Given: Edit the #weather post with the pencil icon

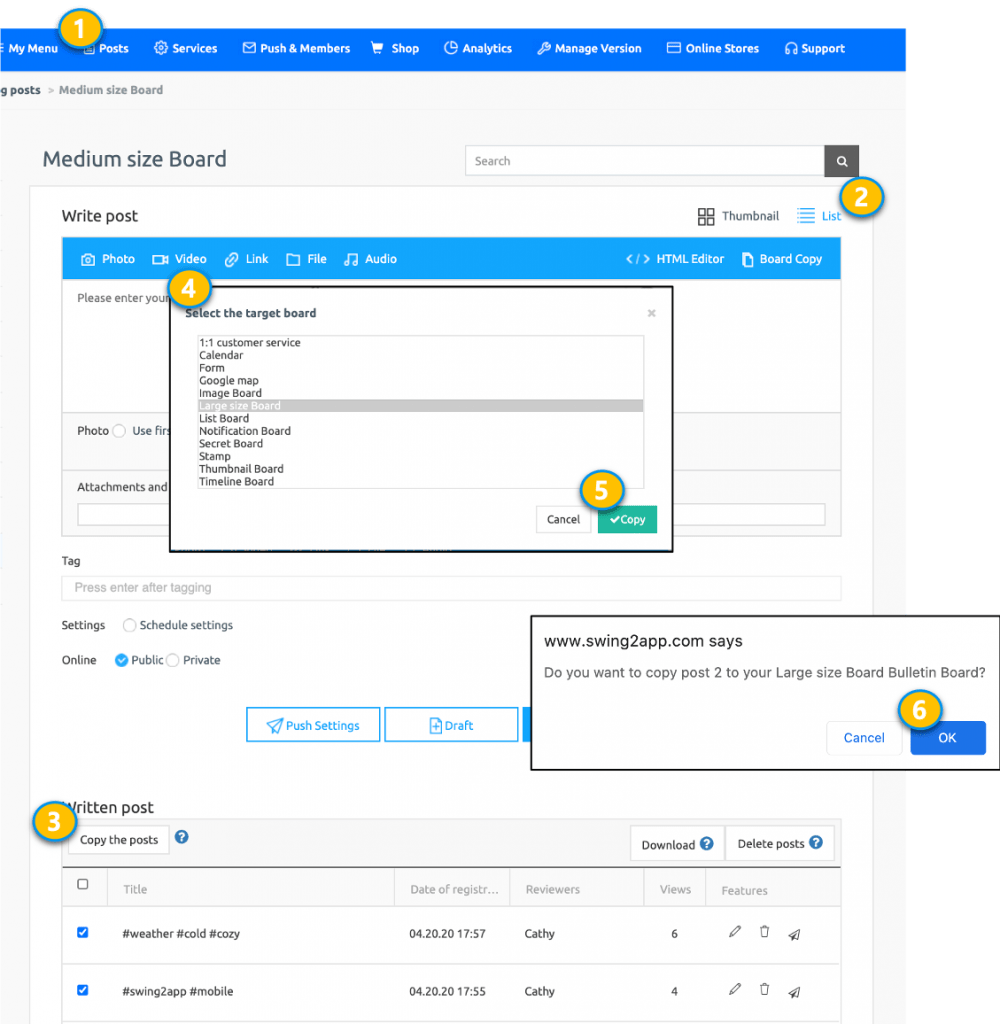Looking at the screenshot, I should (x=734, y=931).
